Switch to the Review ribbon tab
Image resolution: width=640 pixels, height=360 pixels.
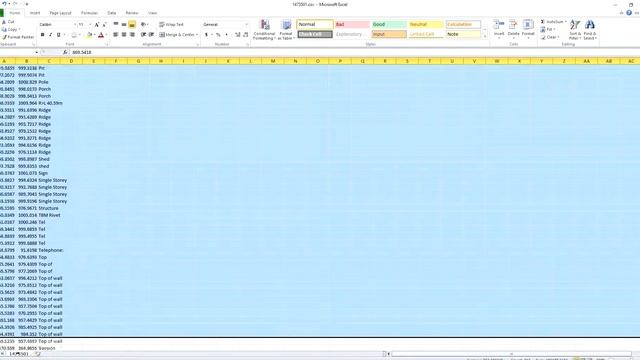tap(131, 13)
